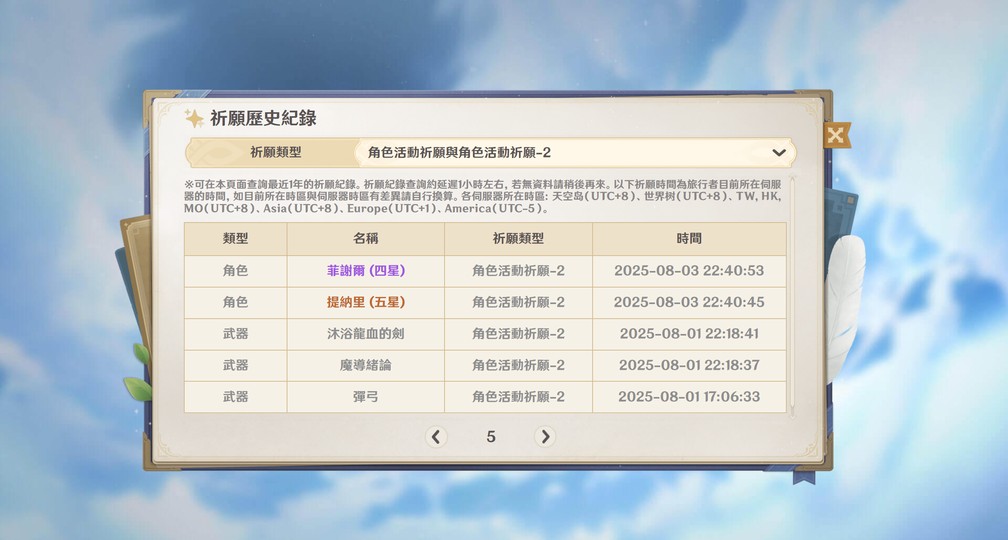Click 角色活動祈願-2 cell in 提納里 row
The image size is (1008, 540).
(518, 302)
